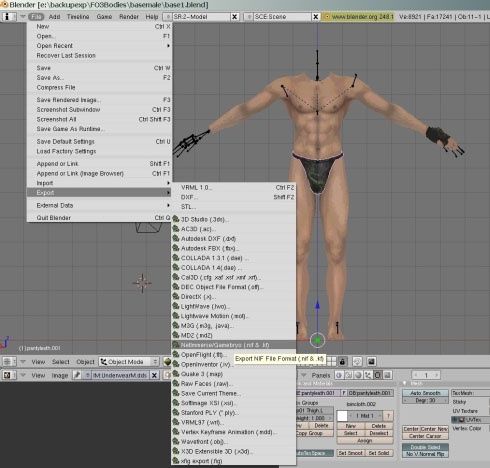Click the OB:pantyleath.001 name field
The image size is (490, 468).
tap(370, 393)
